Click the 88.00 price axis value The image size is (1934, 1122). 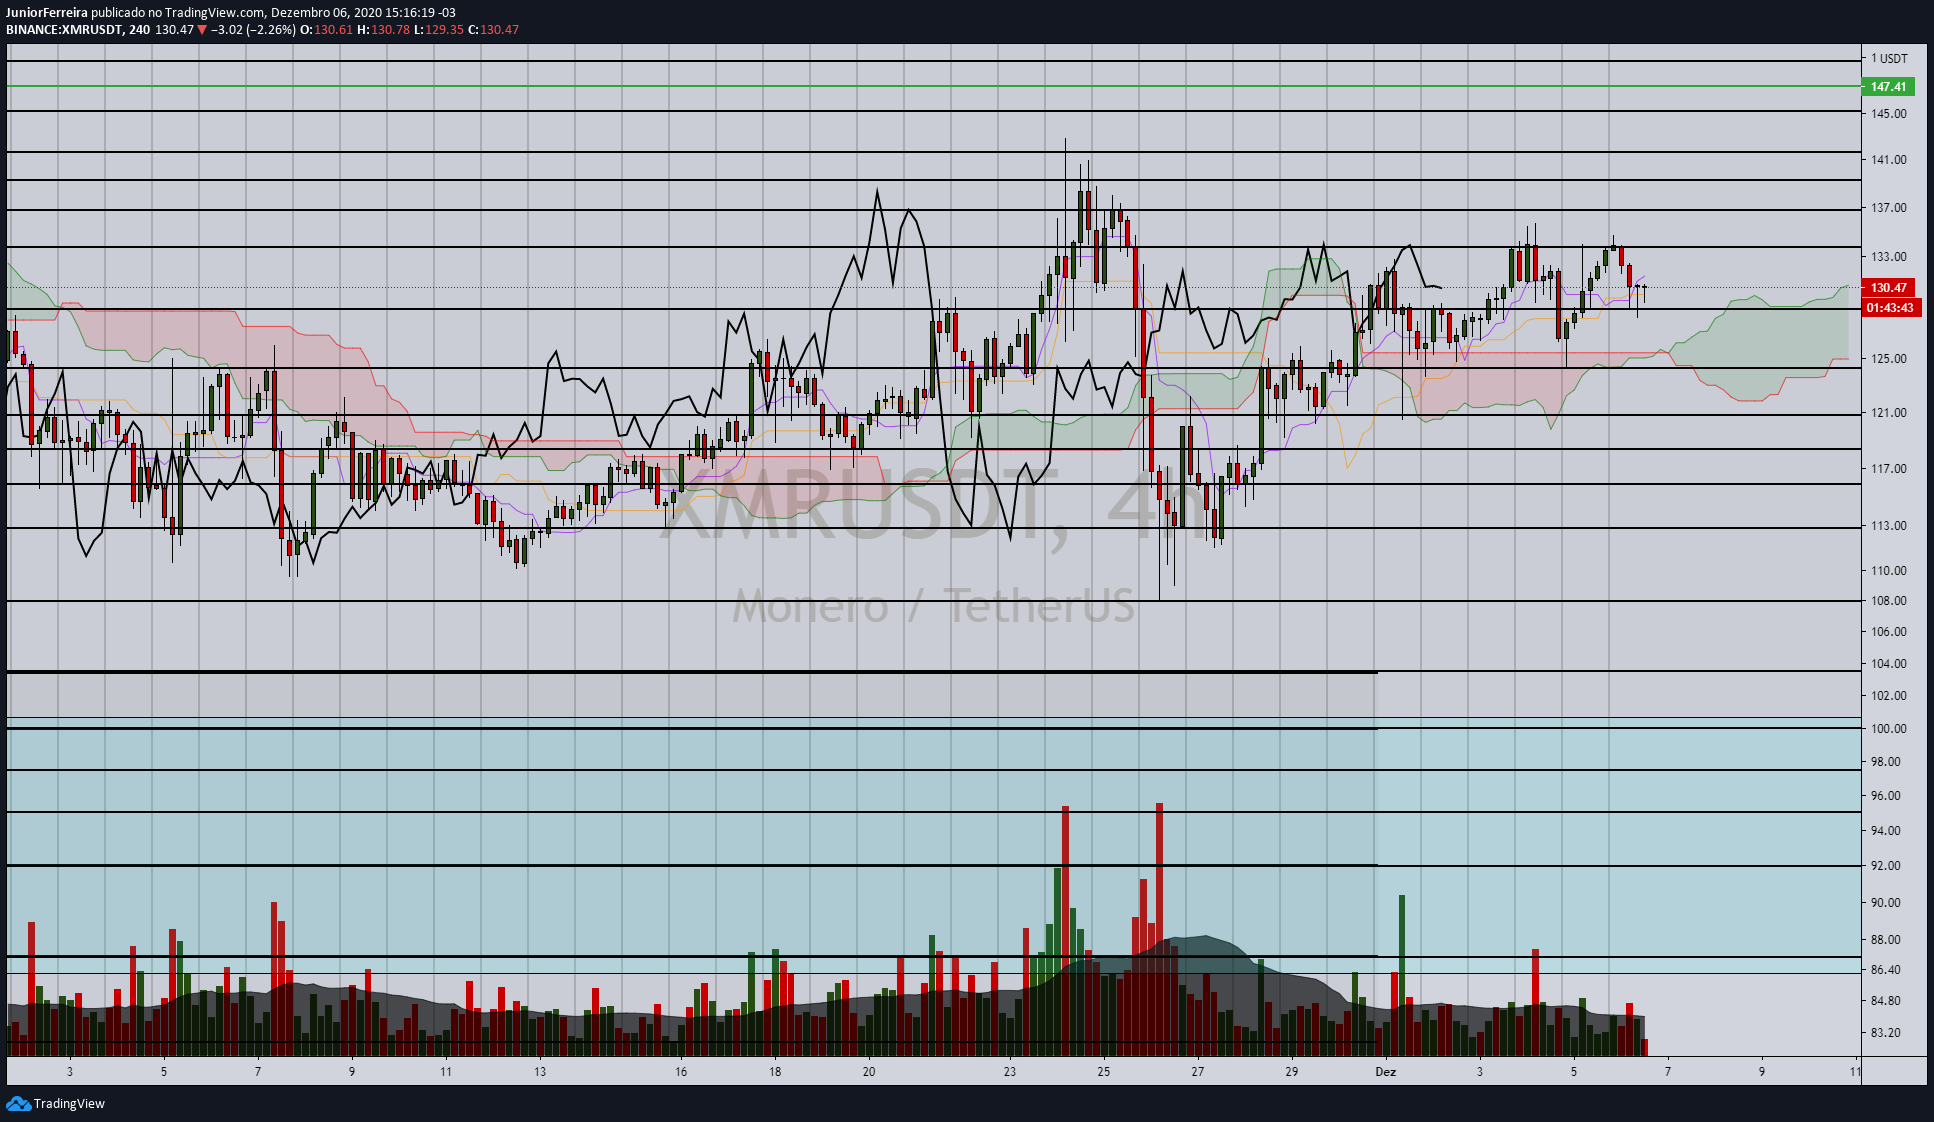[x=1886, y=940]
